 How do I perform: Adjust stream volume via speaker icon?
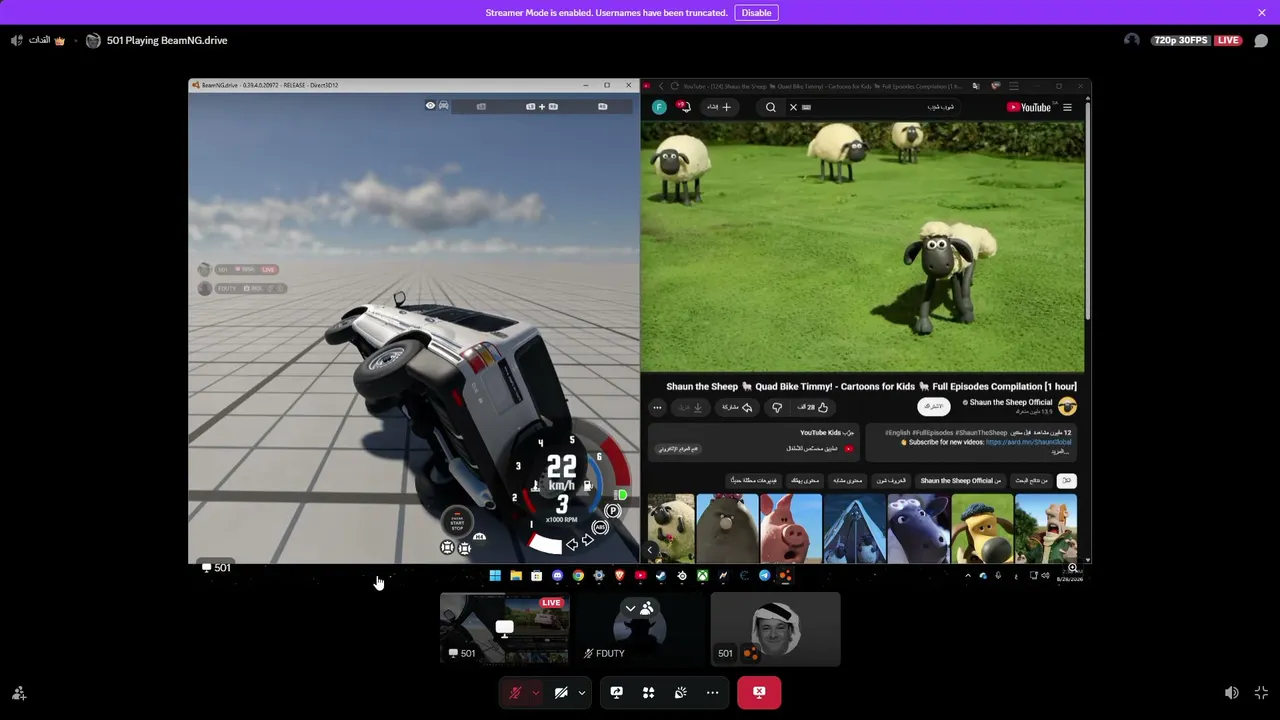pos(1232,693)
